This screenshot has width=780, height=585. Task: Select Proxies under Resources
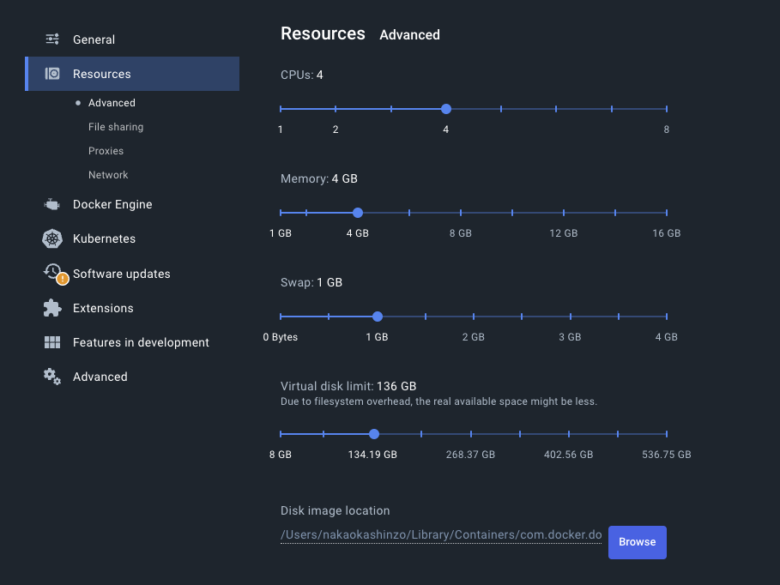tap(105, 151)
